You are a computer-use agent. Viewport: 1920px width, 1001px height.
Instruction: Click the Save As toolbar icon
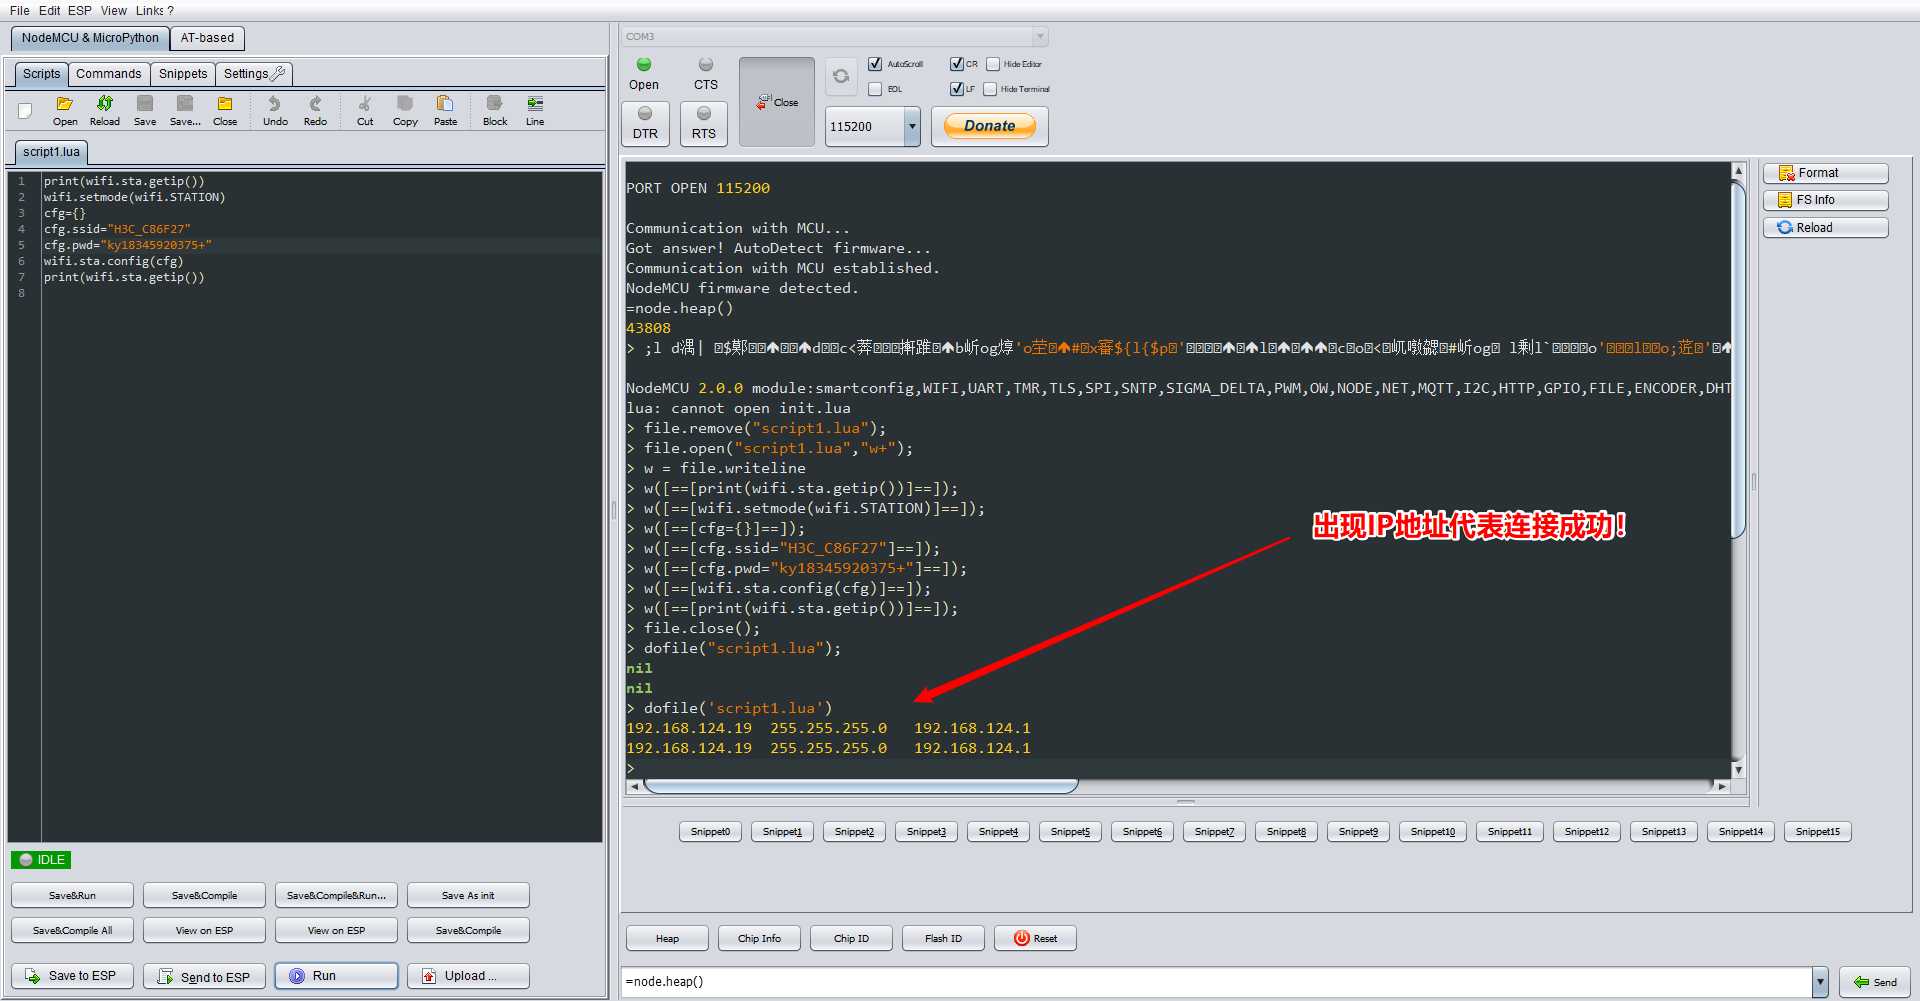(x=185, y=110)
